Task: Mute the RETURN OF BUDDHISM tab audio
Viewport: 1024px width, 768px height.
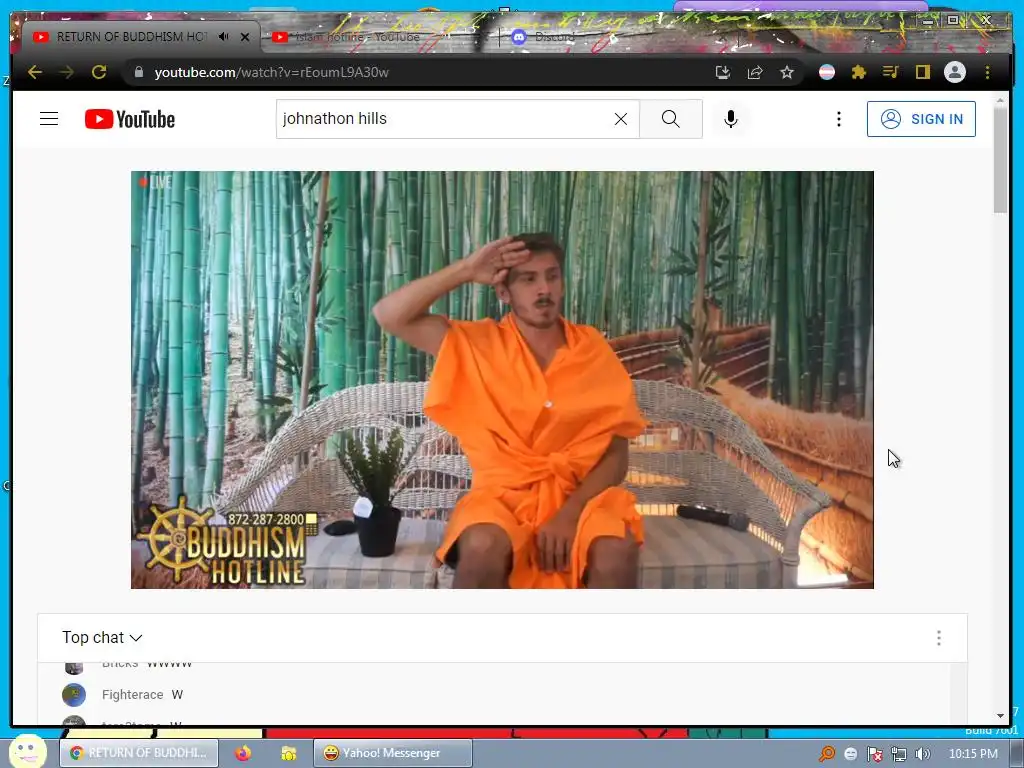Action: point(223,37)
